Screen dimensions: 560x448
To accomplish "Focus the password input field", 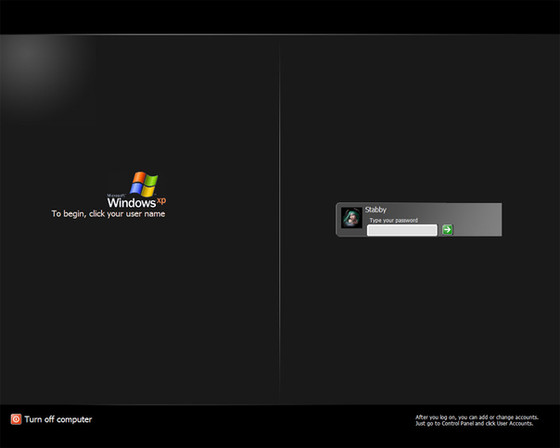I will pyautogui.click(x=402, y=230).
